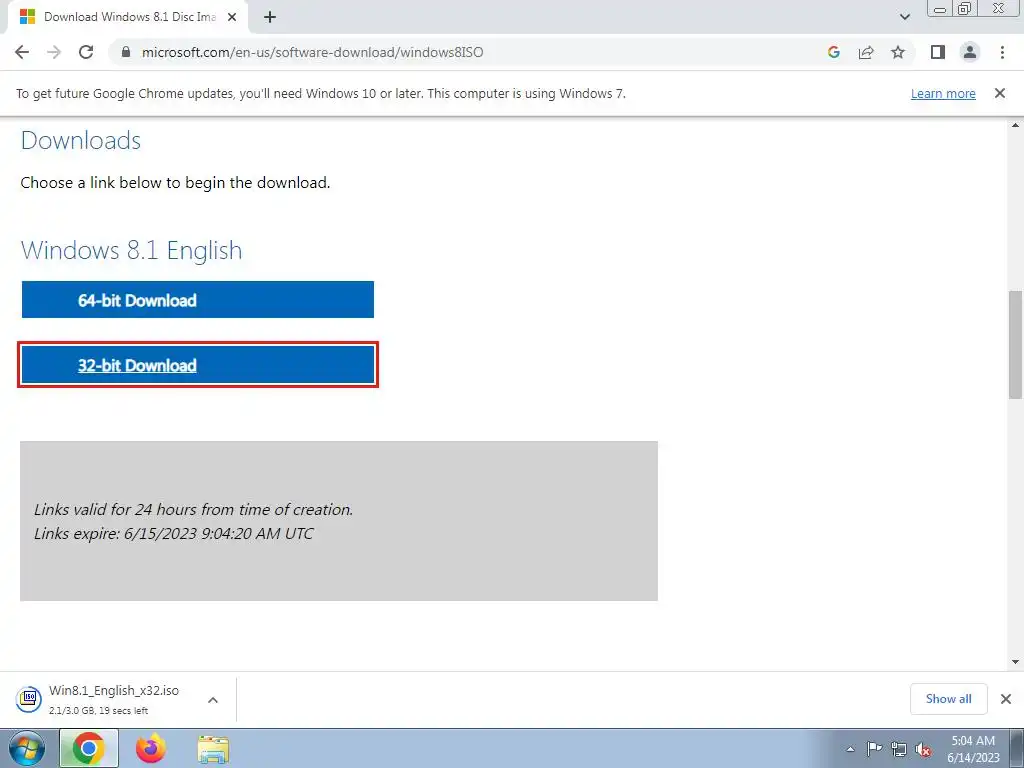This screenshot has width=1024, height=768.
Task: Close the Download Windows 8.1 tab
Action: tap(232, 18)
